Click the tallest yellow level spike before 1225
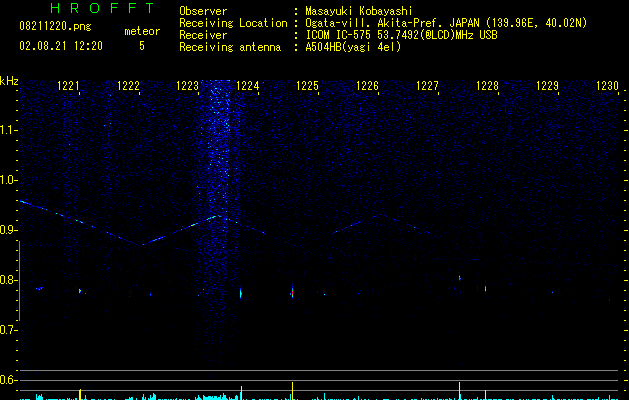Viewport: 629px width, 400px height. 292,391
